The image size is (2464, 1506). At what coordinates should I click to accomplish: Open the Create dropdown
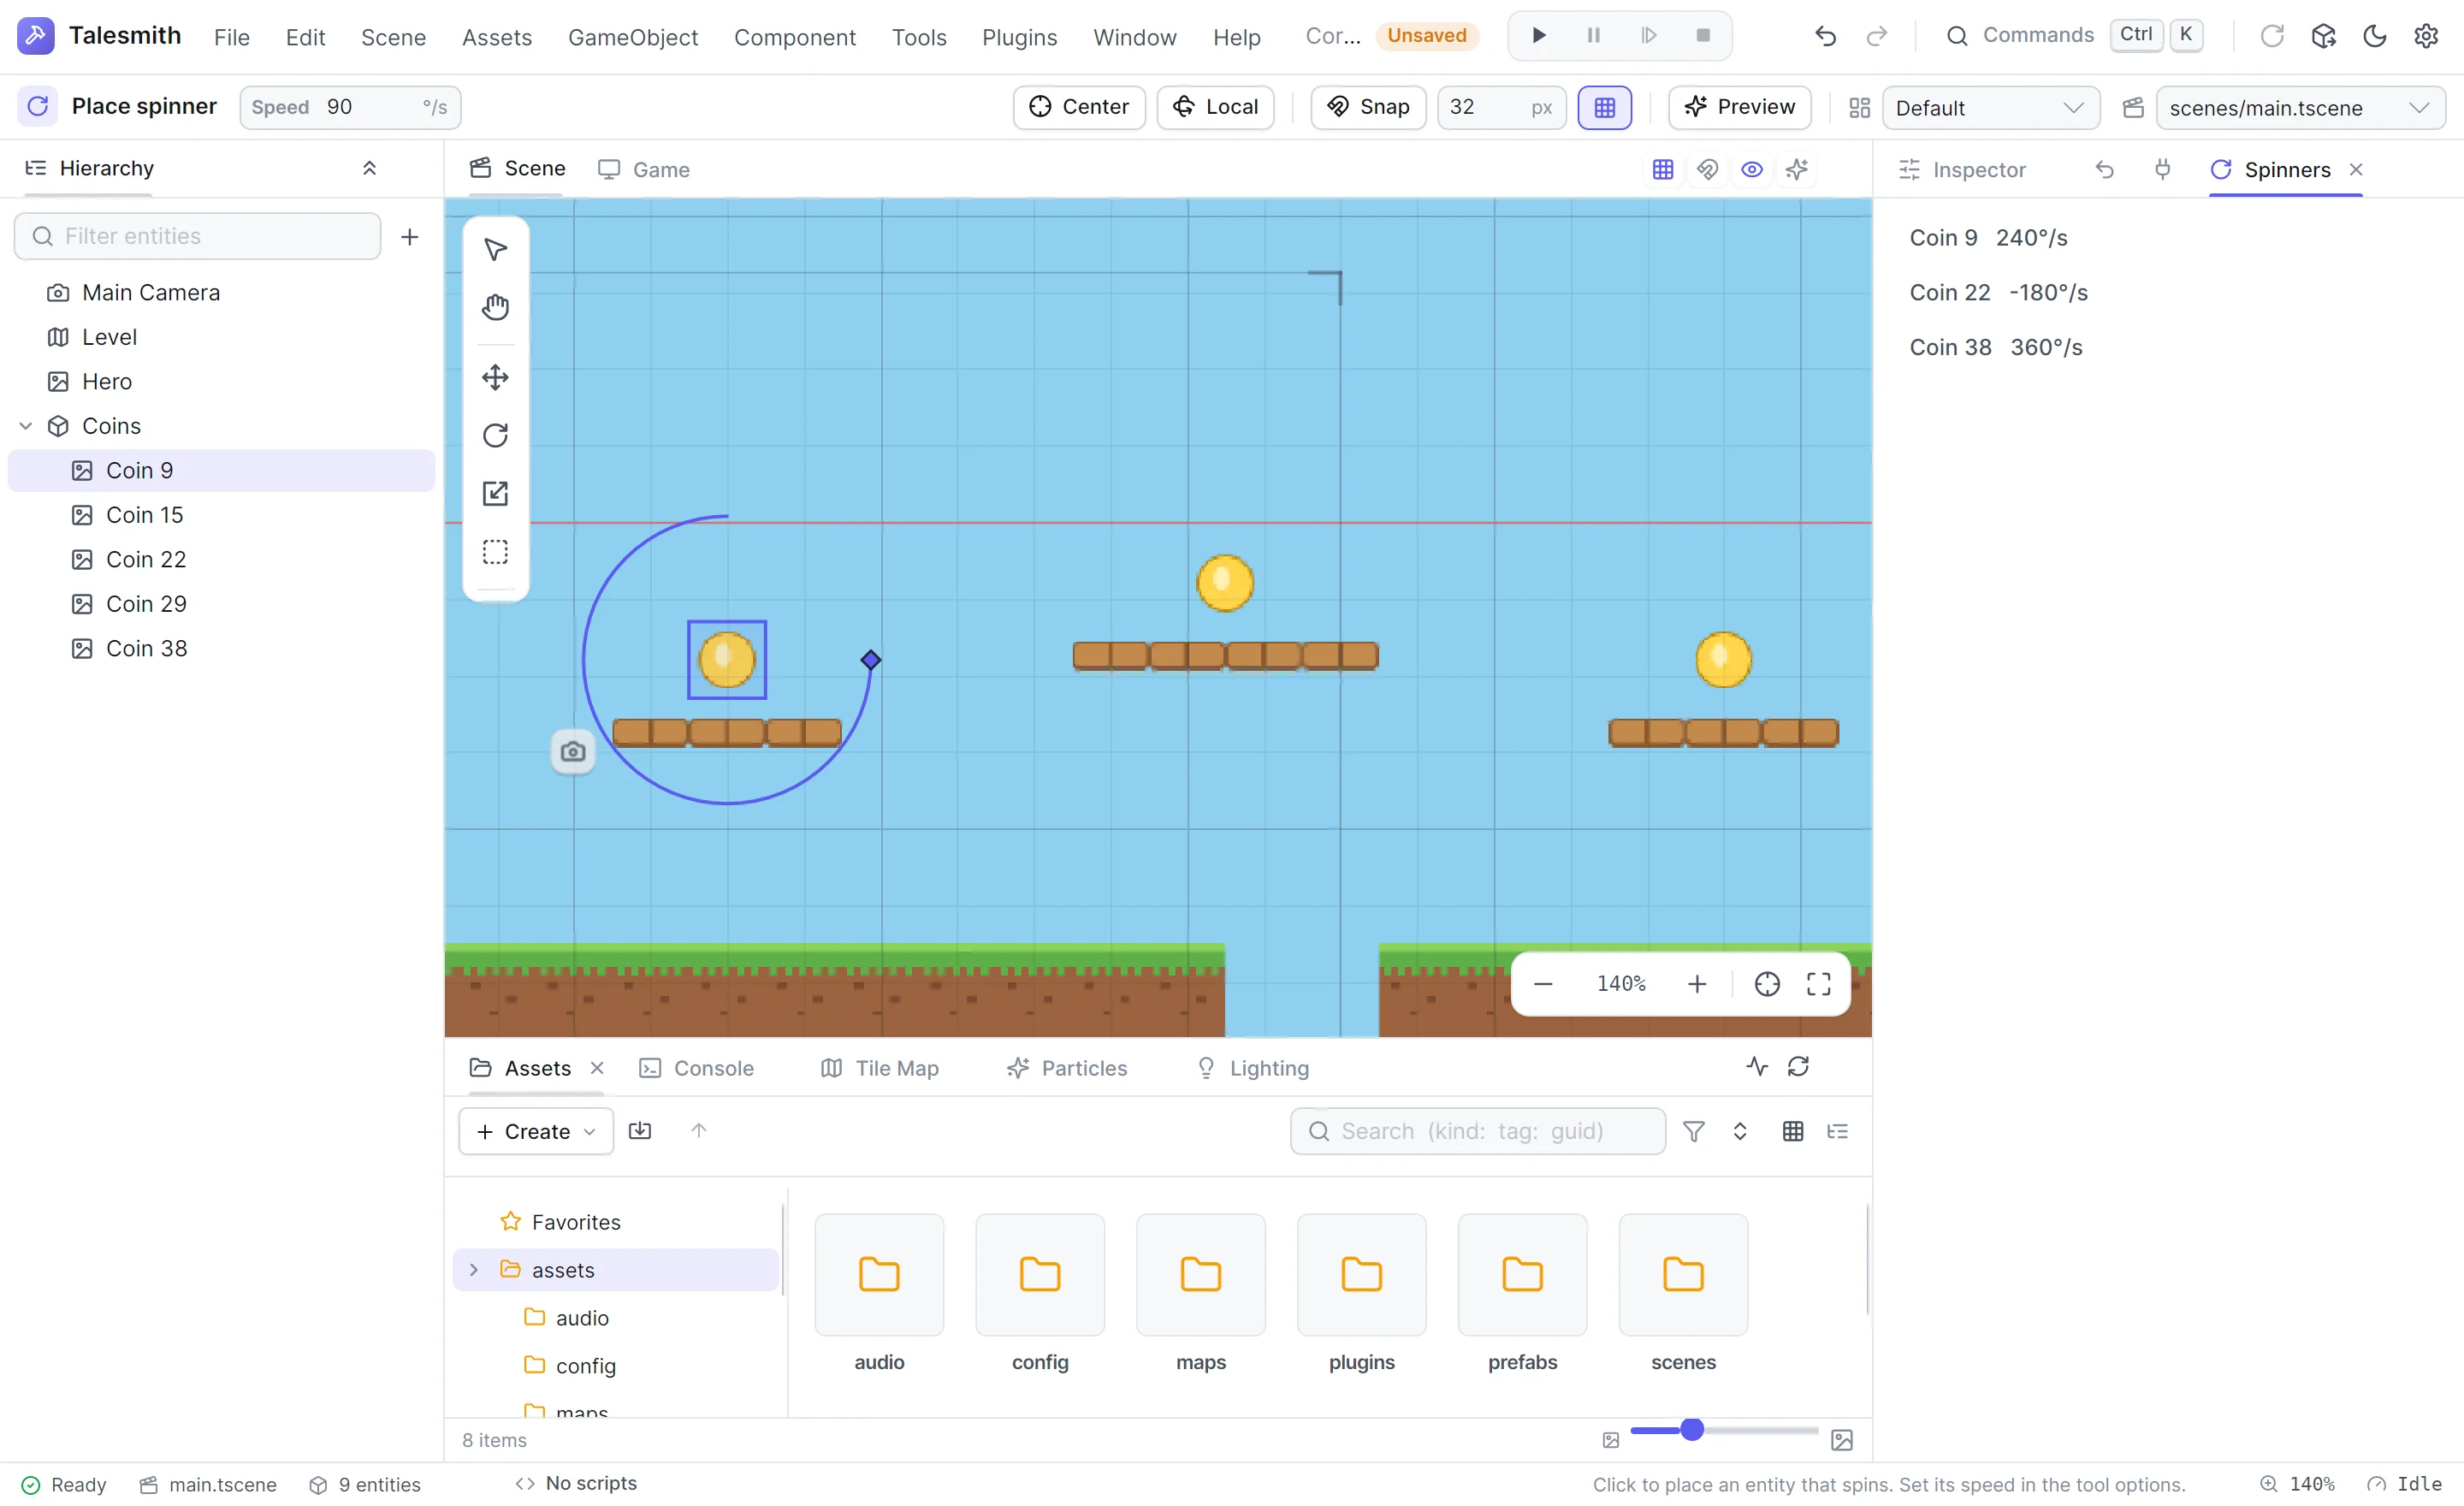(536, 1131)
